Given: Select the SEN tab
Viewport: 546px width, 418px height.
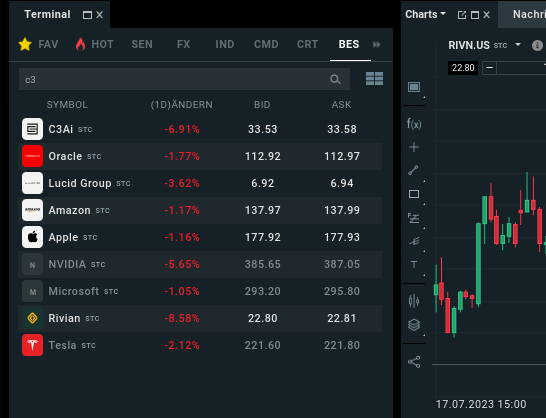Looking at the screenshot, I should tap(142, 44).
